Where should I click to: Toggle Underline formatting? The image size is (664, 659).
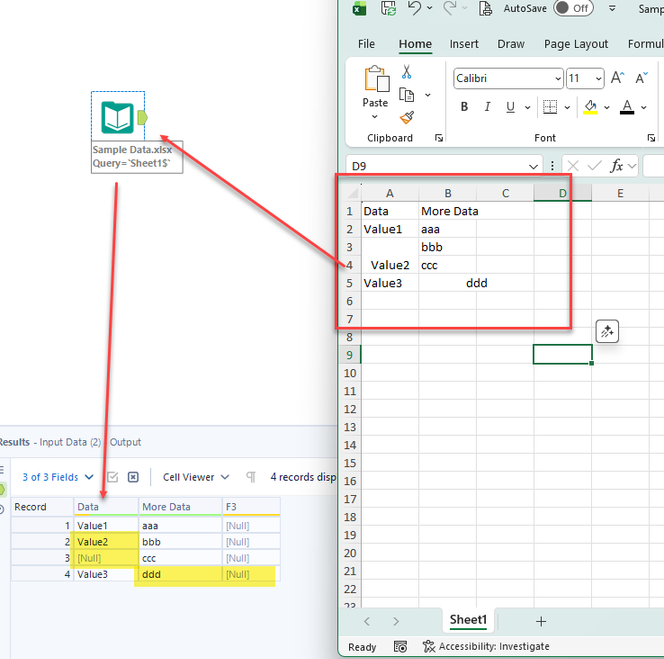pyautogui.click(x=511, y=107)
